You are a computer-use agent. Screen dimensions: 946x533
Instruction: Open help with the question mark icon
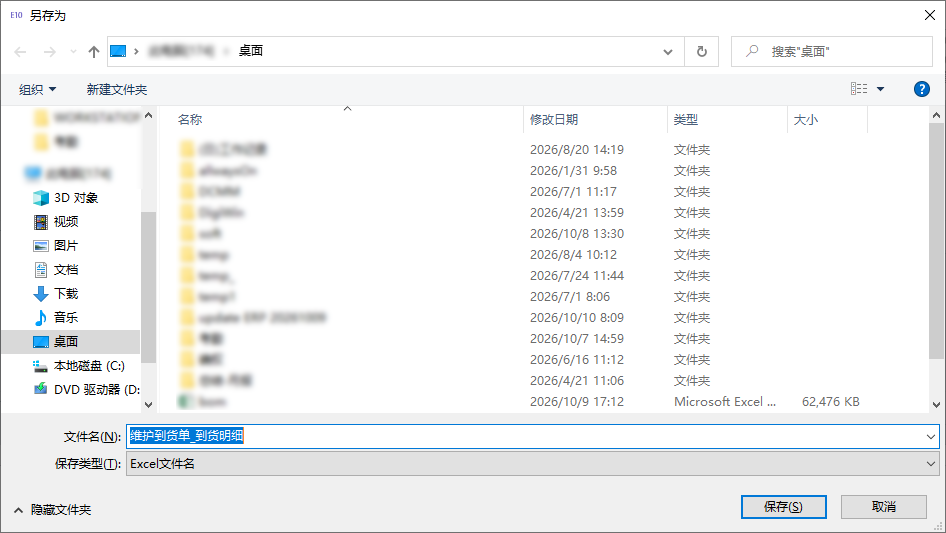[x=921, y=89]
